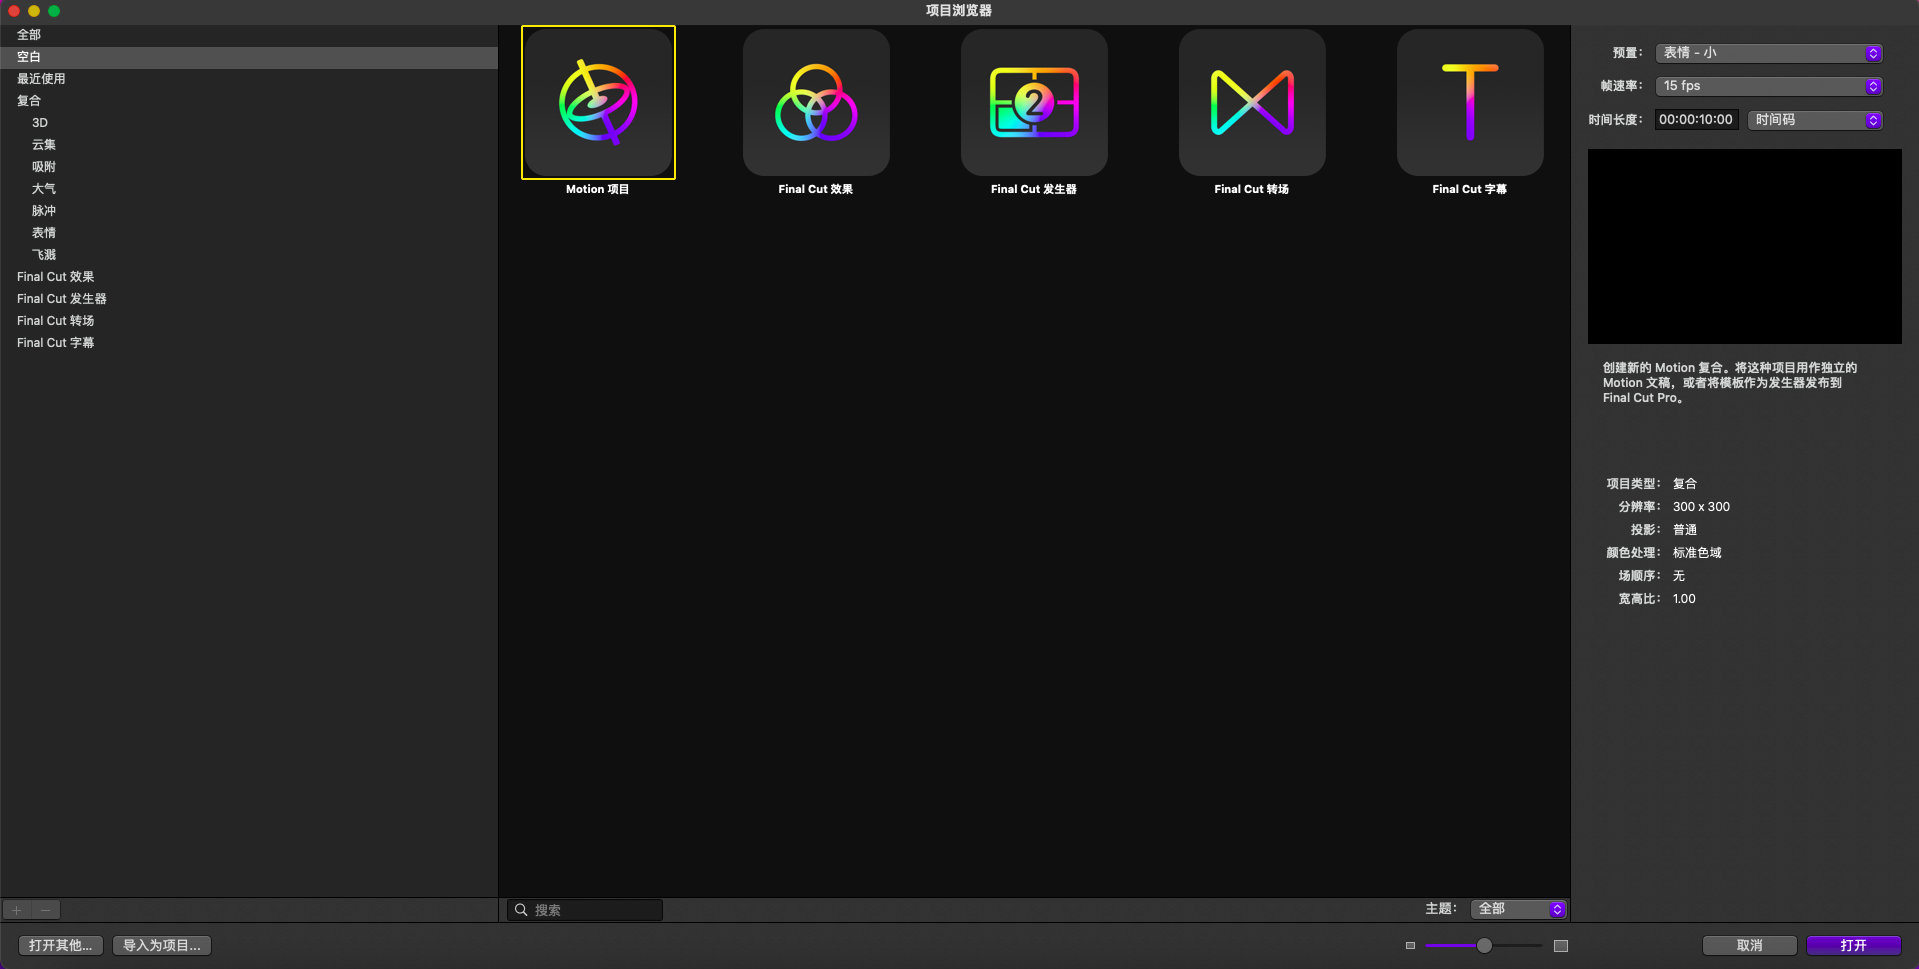
Task: Open the 预置 preset dropdown
Action: click(1769, 53)
